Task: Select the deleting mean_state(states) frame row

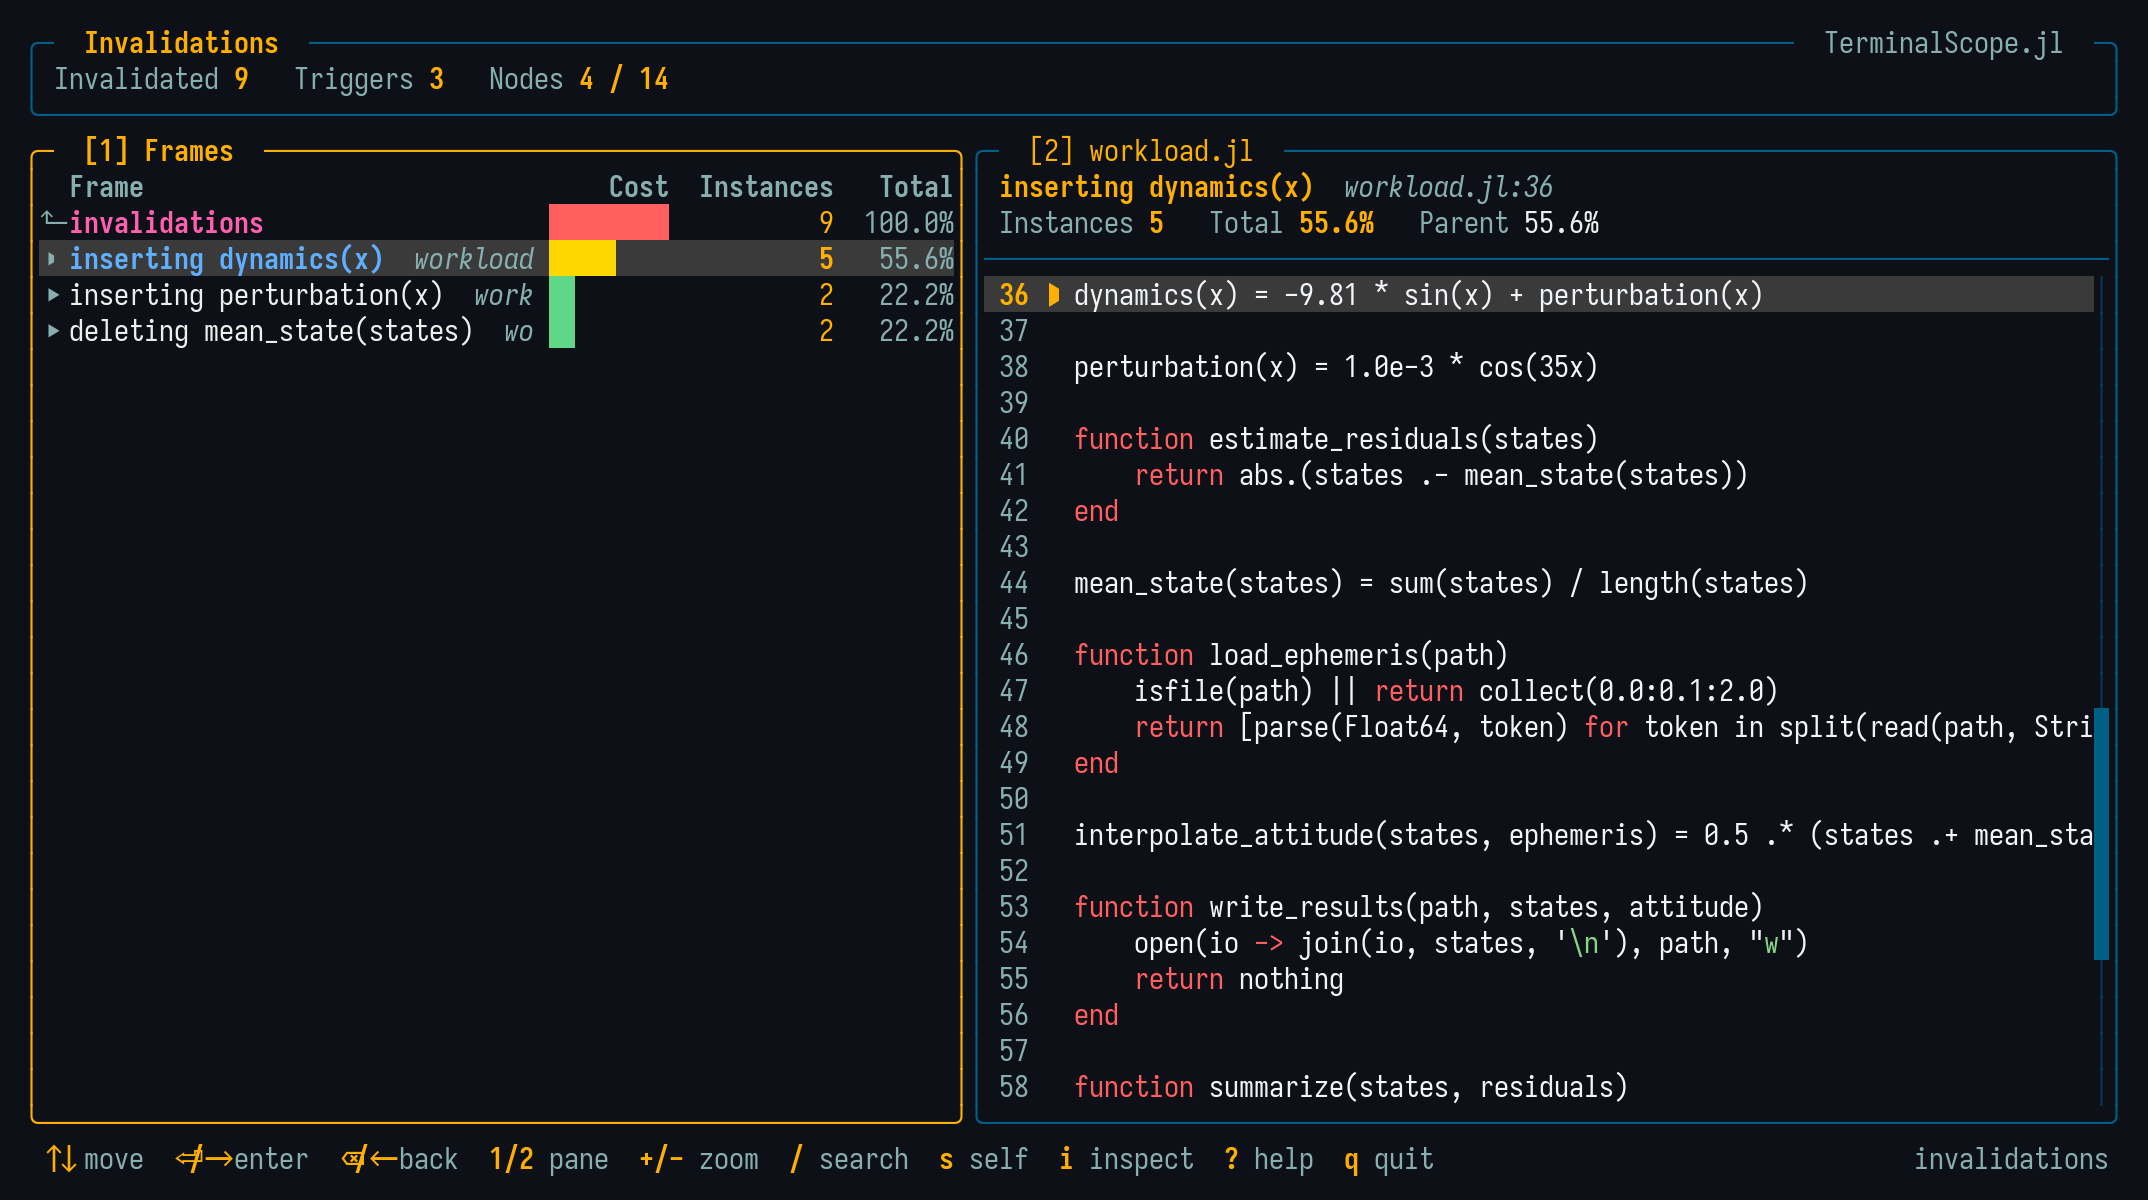Action: (497, 330)
